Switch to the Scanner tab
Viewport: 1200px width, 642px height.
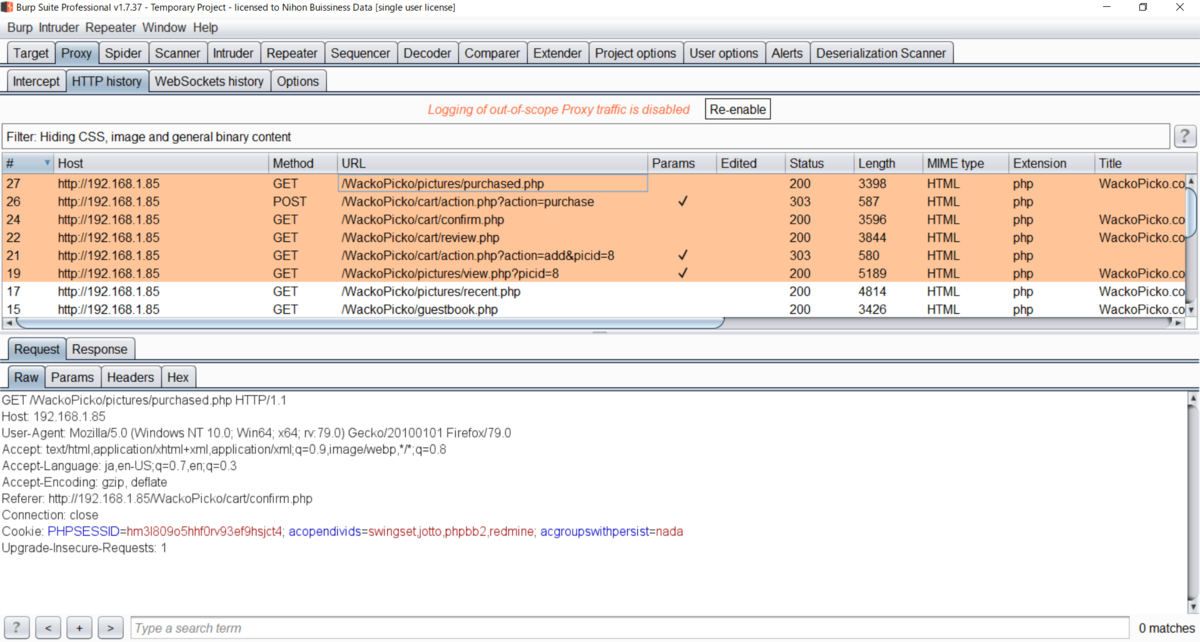pos(178,53)
